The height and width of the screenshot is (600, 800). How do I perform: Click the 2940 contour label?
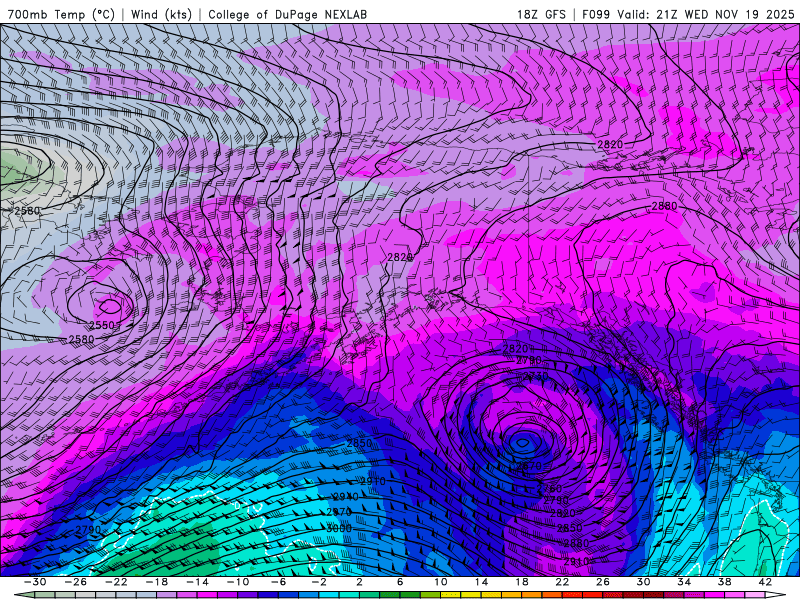pos(345,496)
